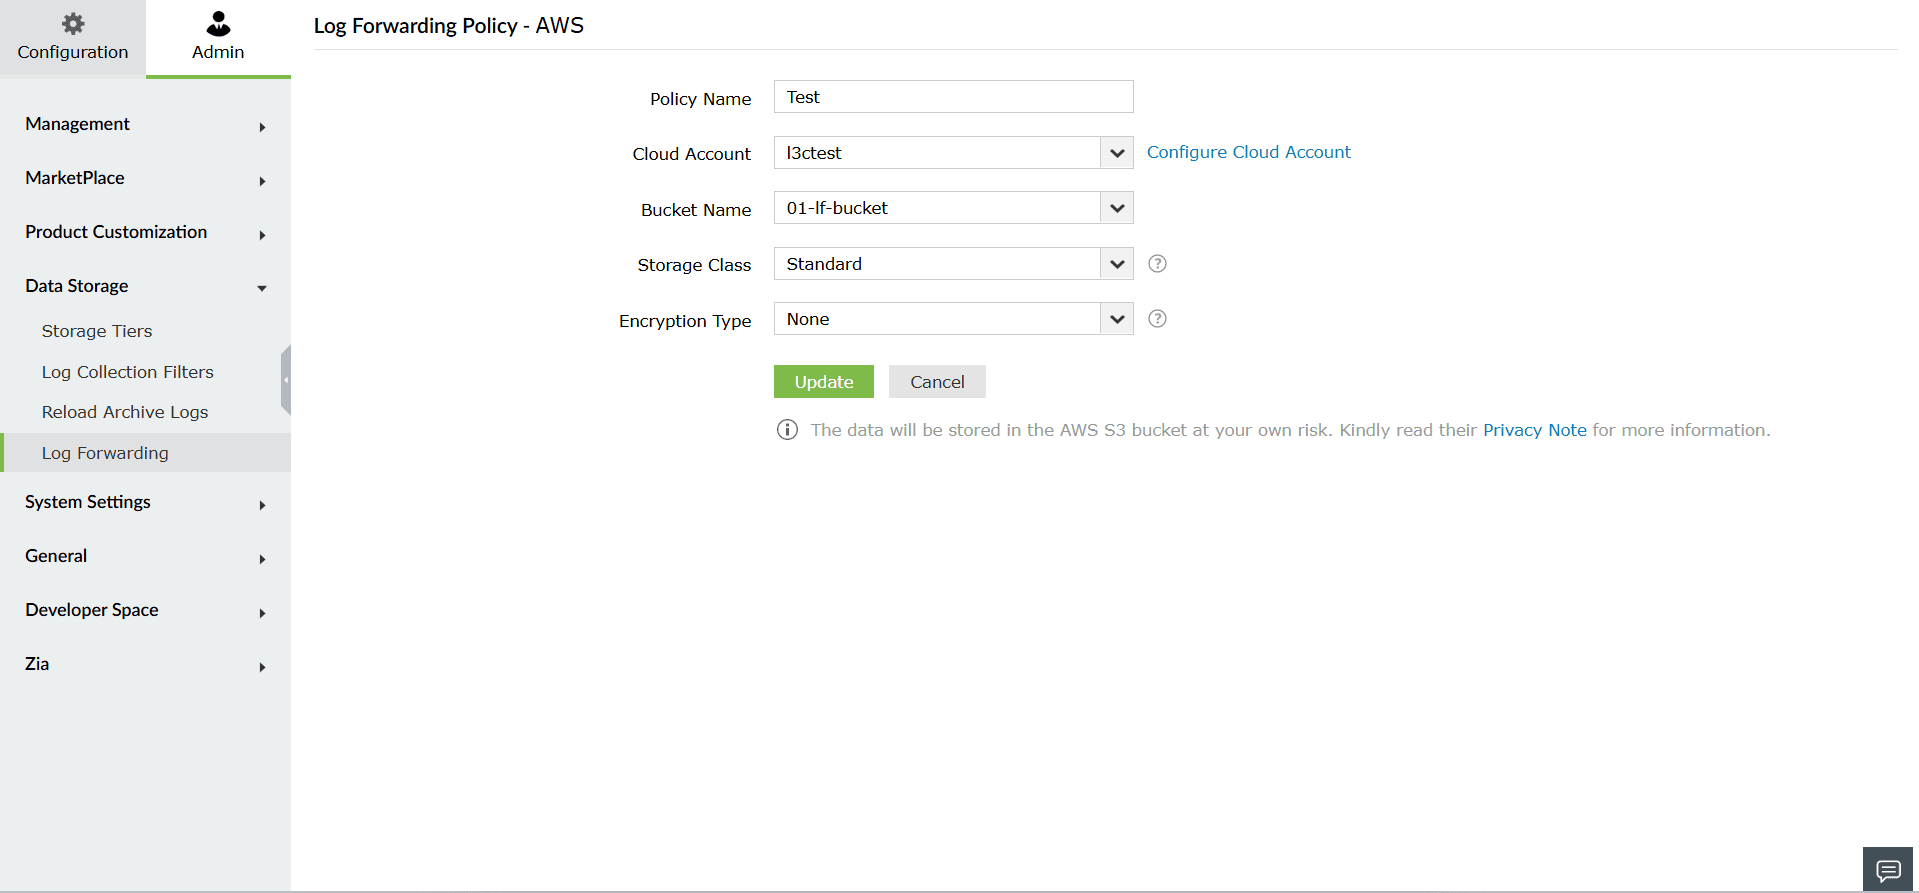This screenshot has width=1919, height=893.
Task: Expand the Zia menu section
Action: click(145, 664)
